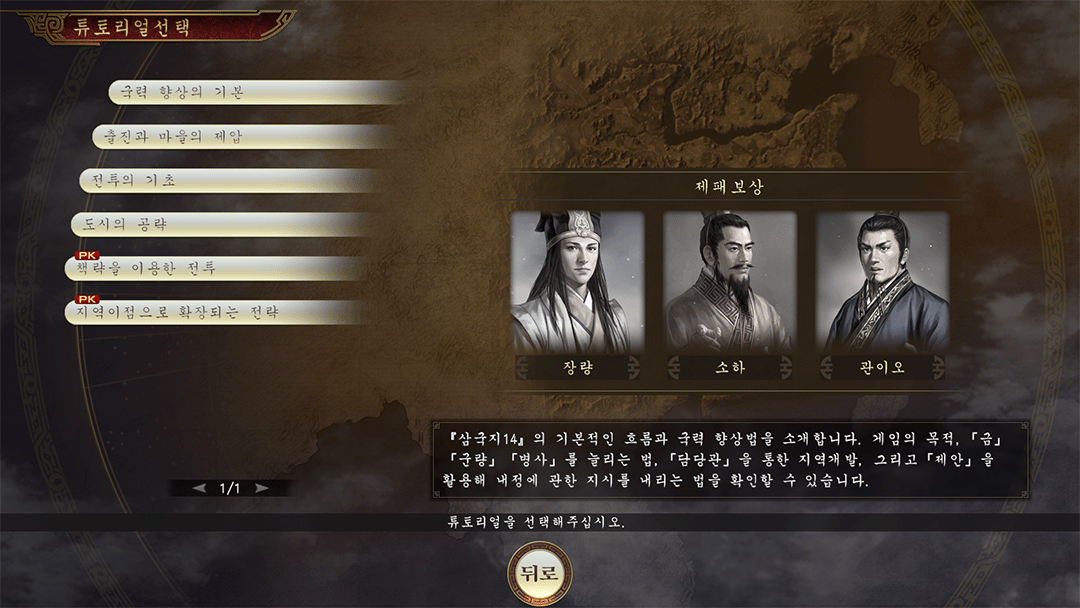Click the 장량 name plate
The height and width of the screenshot is (608, 1080).
pos(578,367)
